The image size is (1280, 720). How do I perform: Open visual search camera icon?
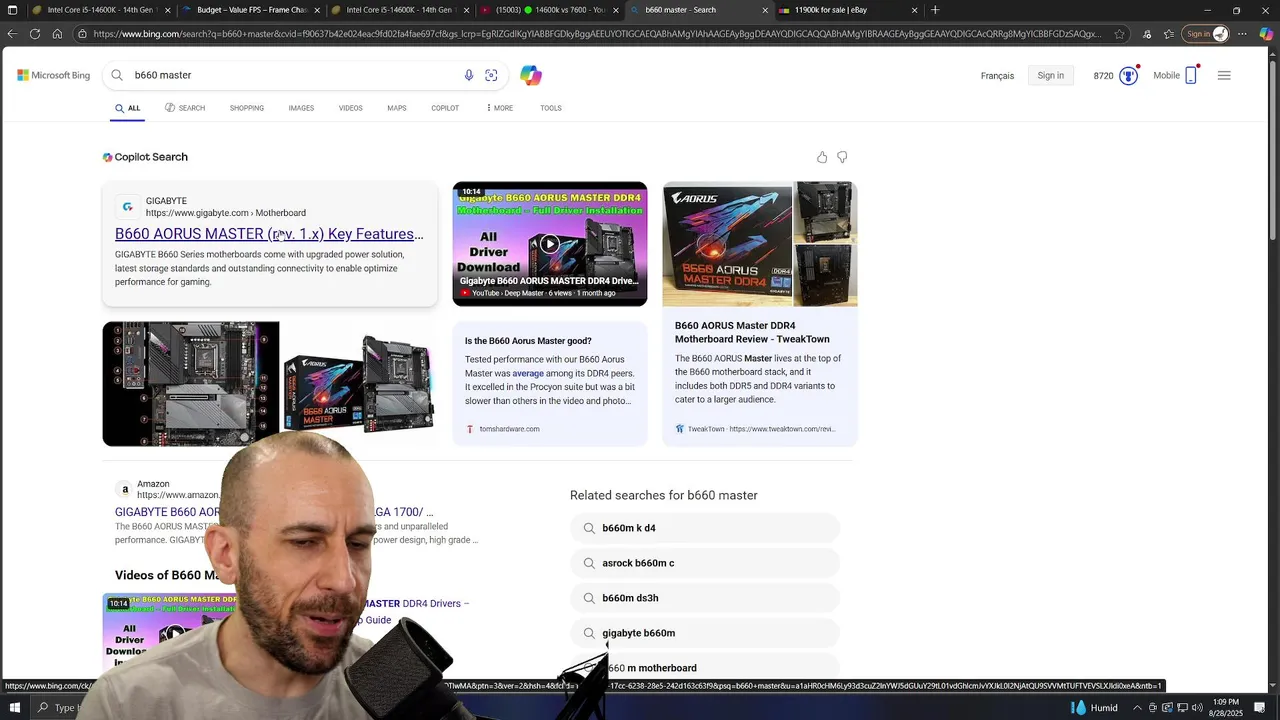(491, 75)
